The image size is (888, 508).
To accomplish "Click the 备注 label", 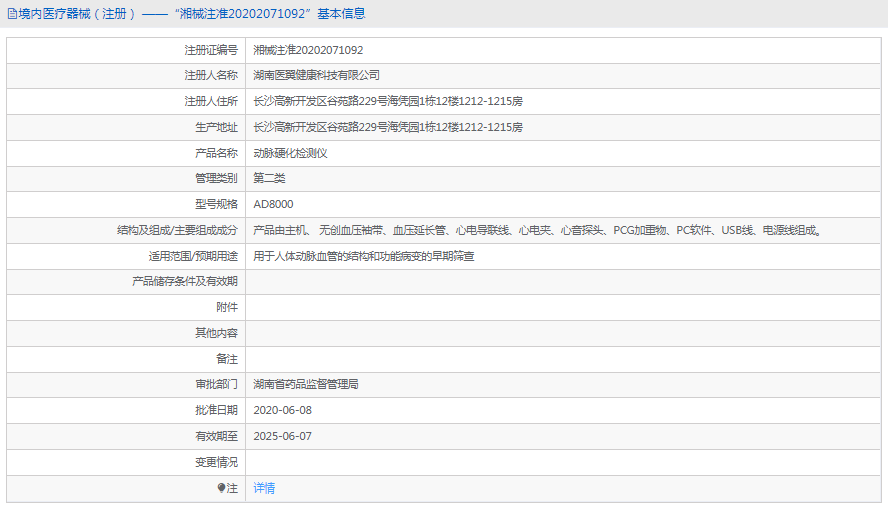I will tap(227, 359).
